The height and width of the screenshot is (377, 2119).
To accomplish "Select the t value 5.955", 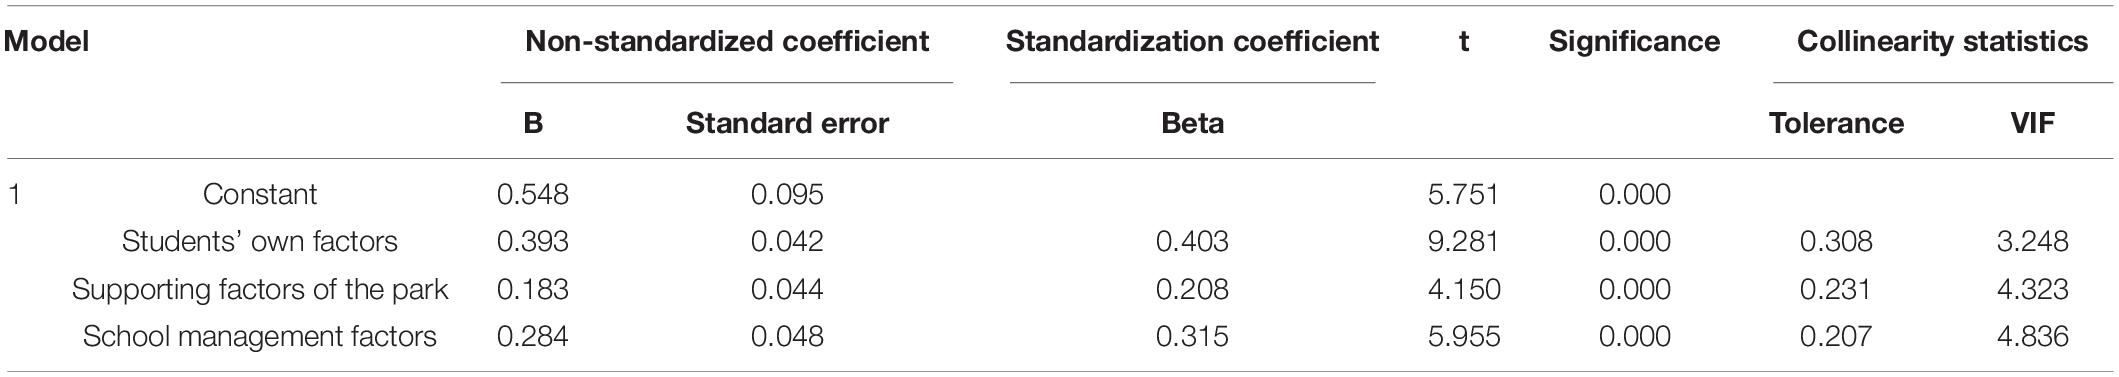I will pos(1464,337).
